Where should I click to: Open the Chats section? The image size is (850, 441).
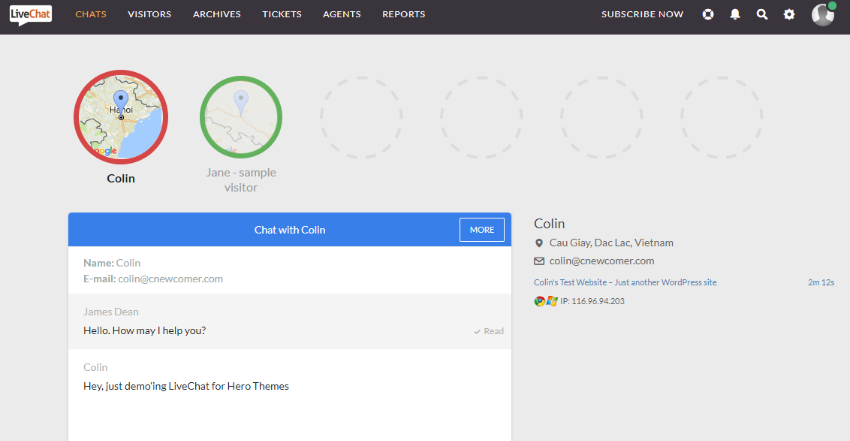pyautogui.click(x=91, y=14)
